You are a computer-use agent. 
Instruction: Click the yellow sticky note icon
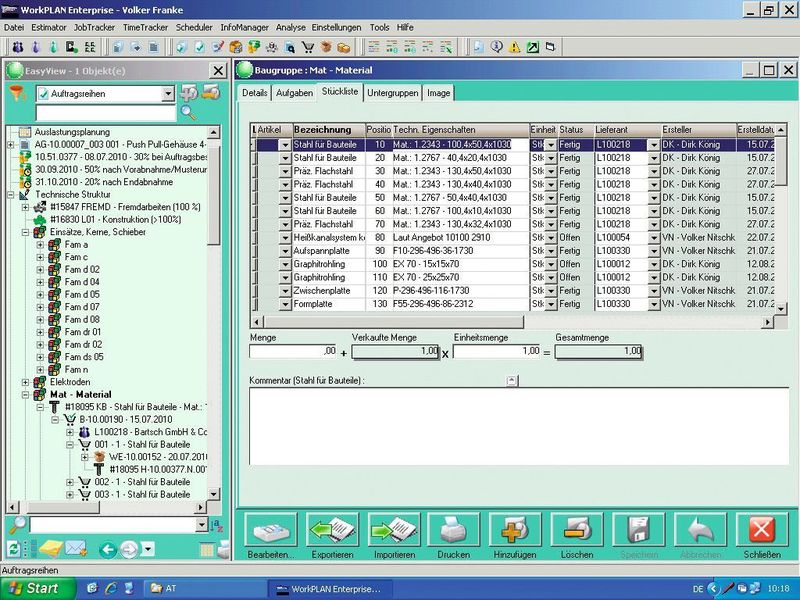tap(51, 549)
